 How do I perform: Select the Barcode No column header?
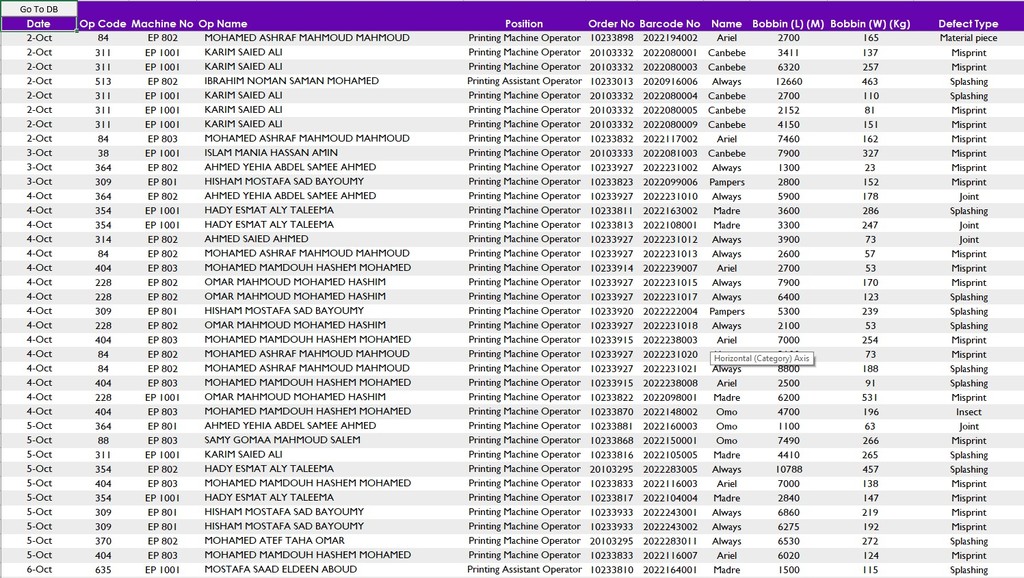pyautogui.click(x=669, y=24)
